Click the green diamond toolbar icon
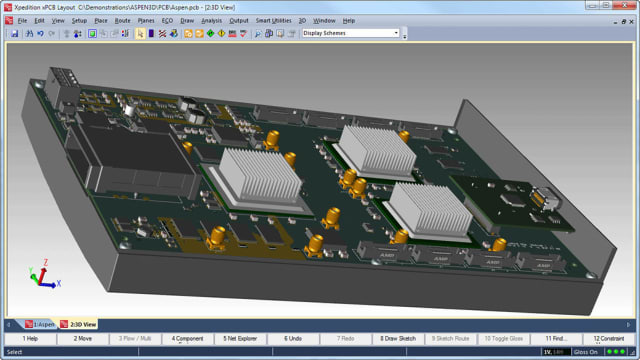This screenshot has height=360, width=640. tap(210, 33)
